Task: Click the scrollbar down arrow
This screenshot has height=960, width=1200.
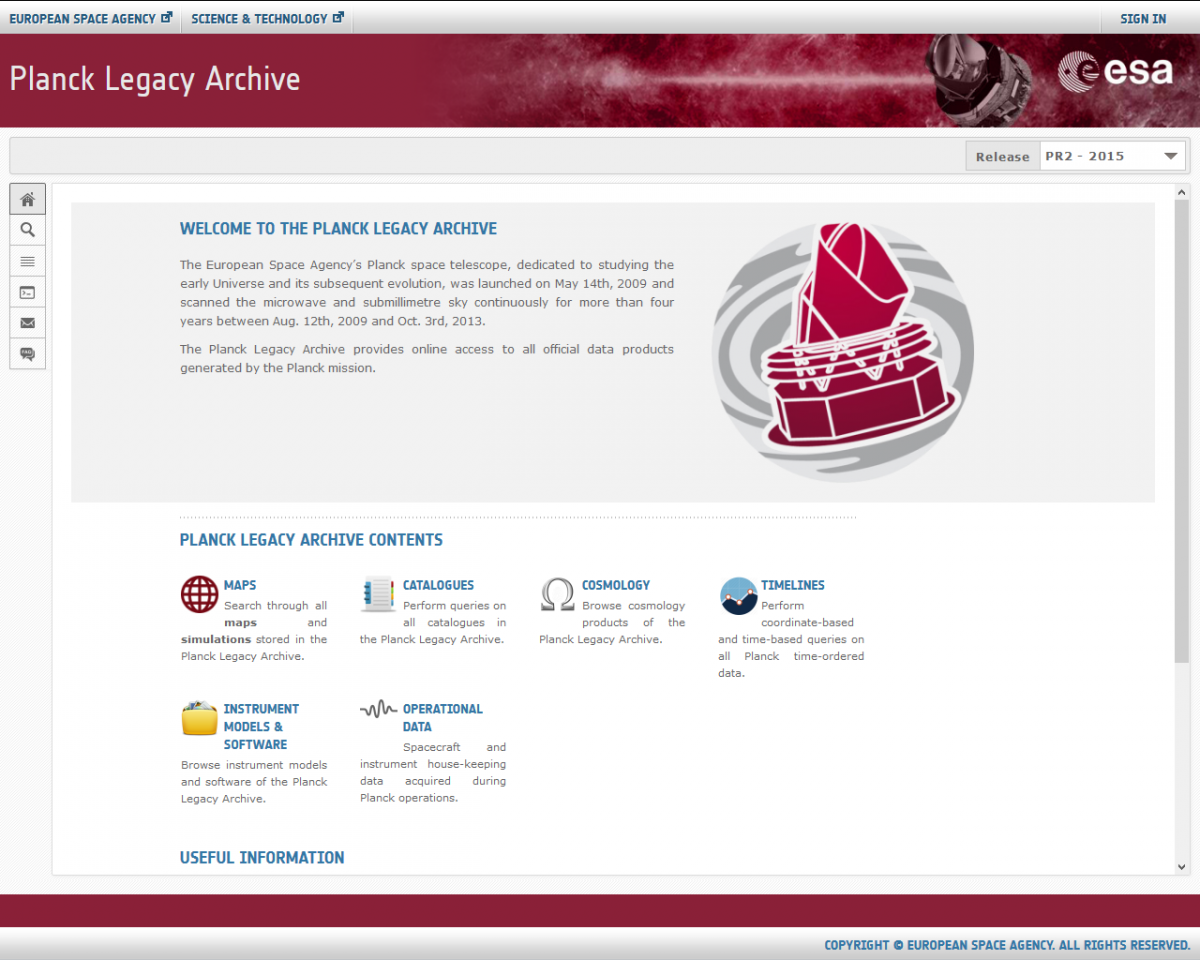Action: [x=1181, y=867]
